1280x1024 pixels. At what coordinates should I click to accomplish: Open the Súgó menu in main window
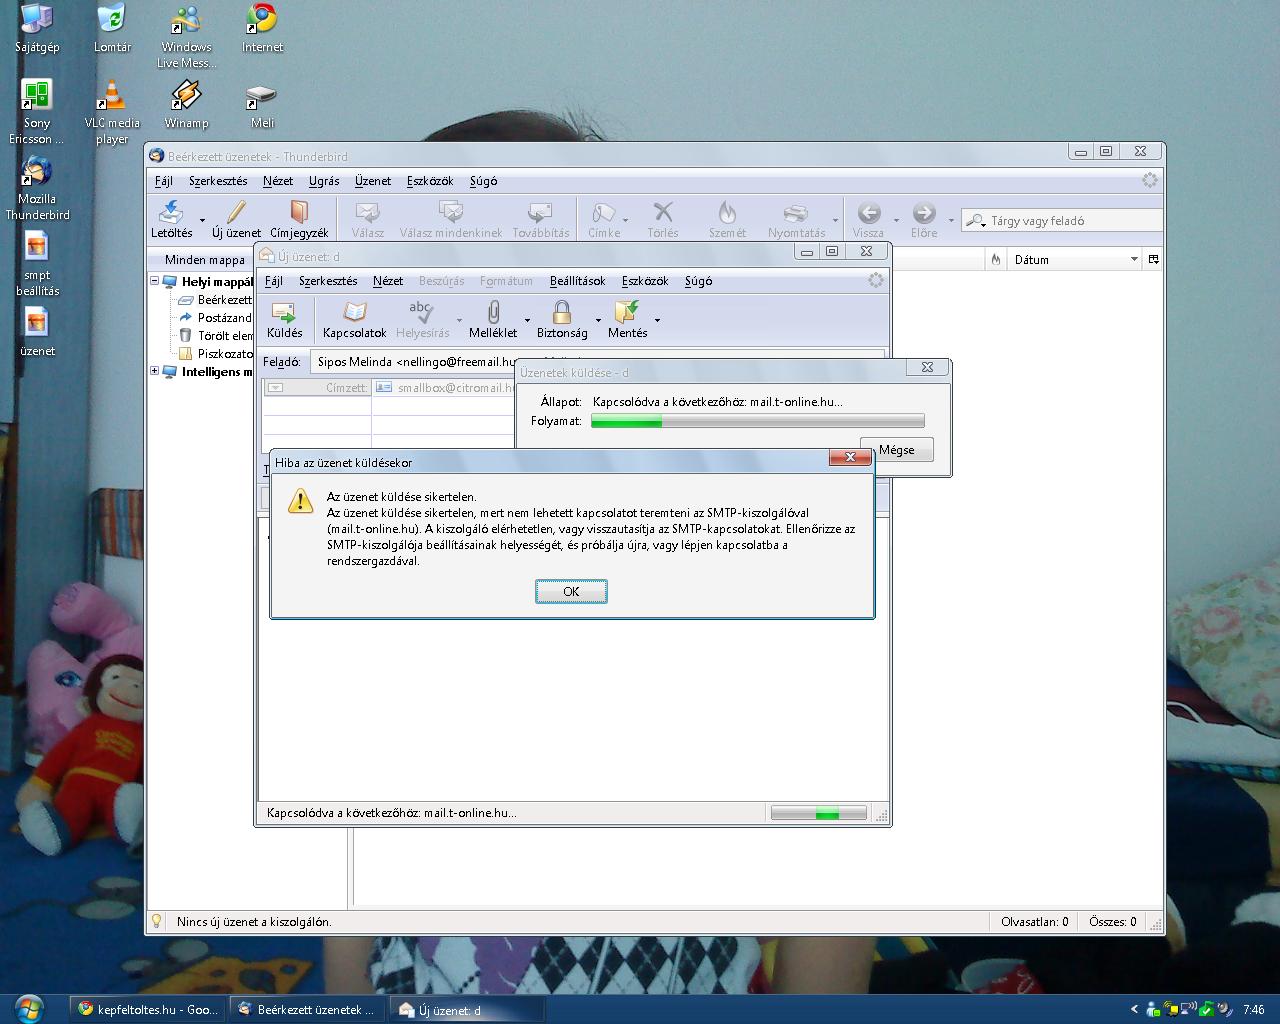point(483,181)
